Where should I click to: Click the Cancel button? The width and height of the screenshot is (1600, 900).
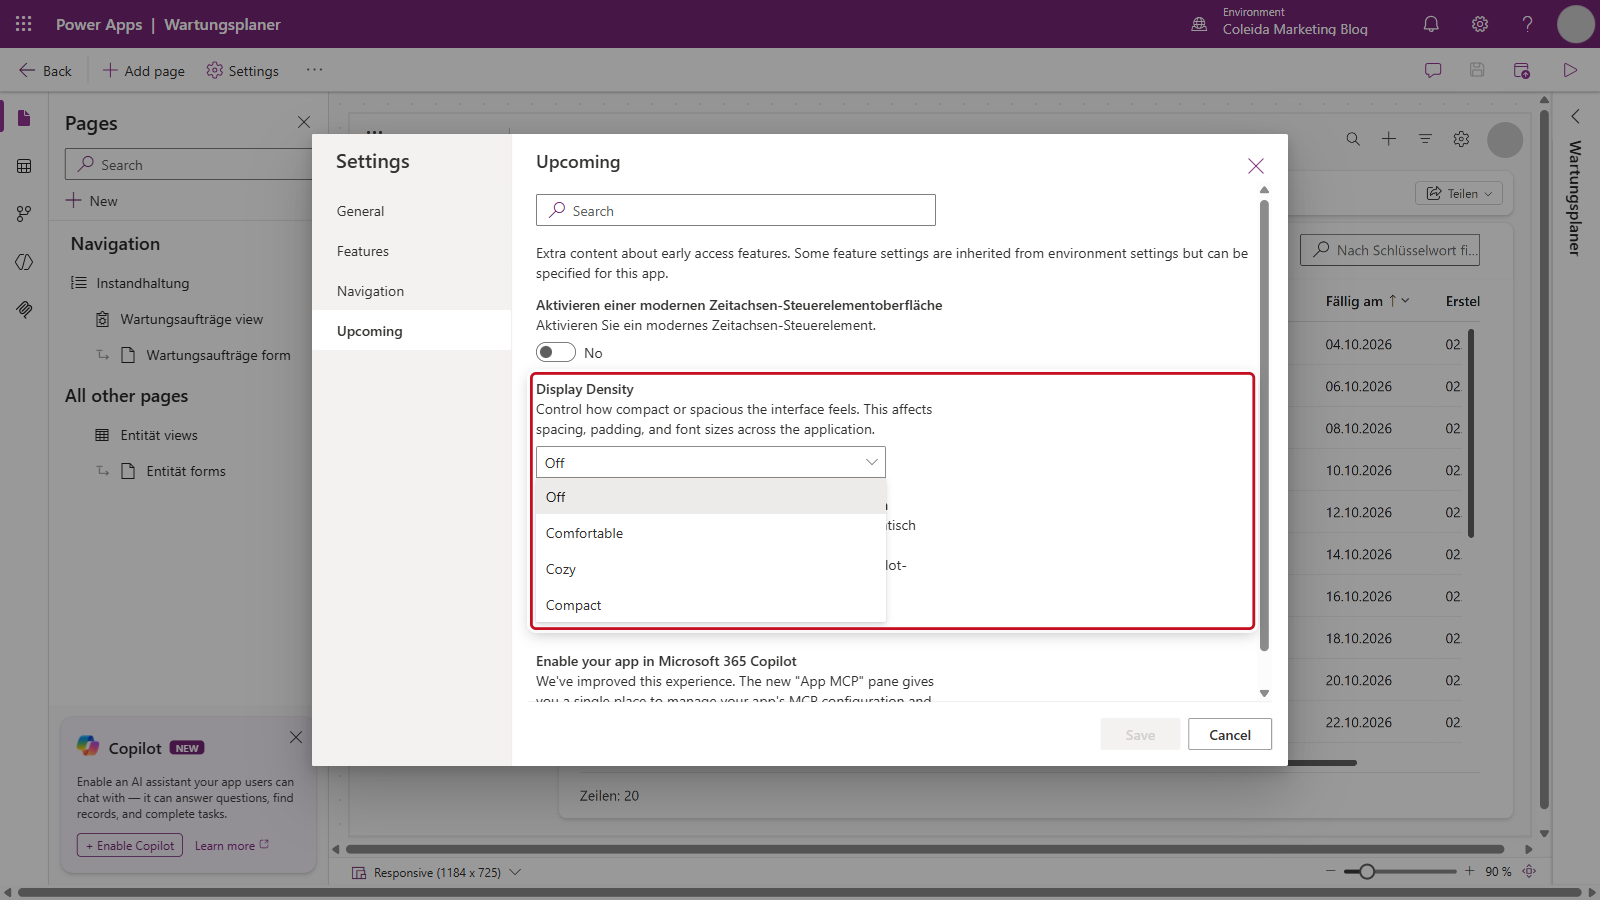[1230, 734]
